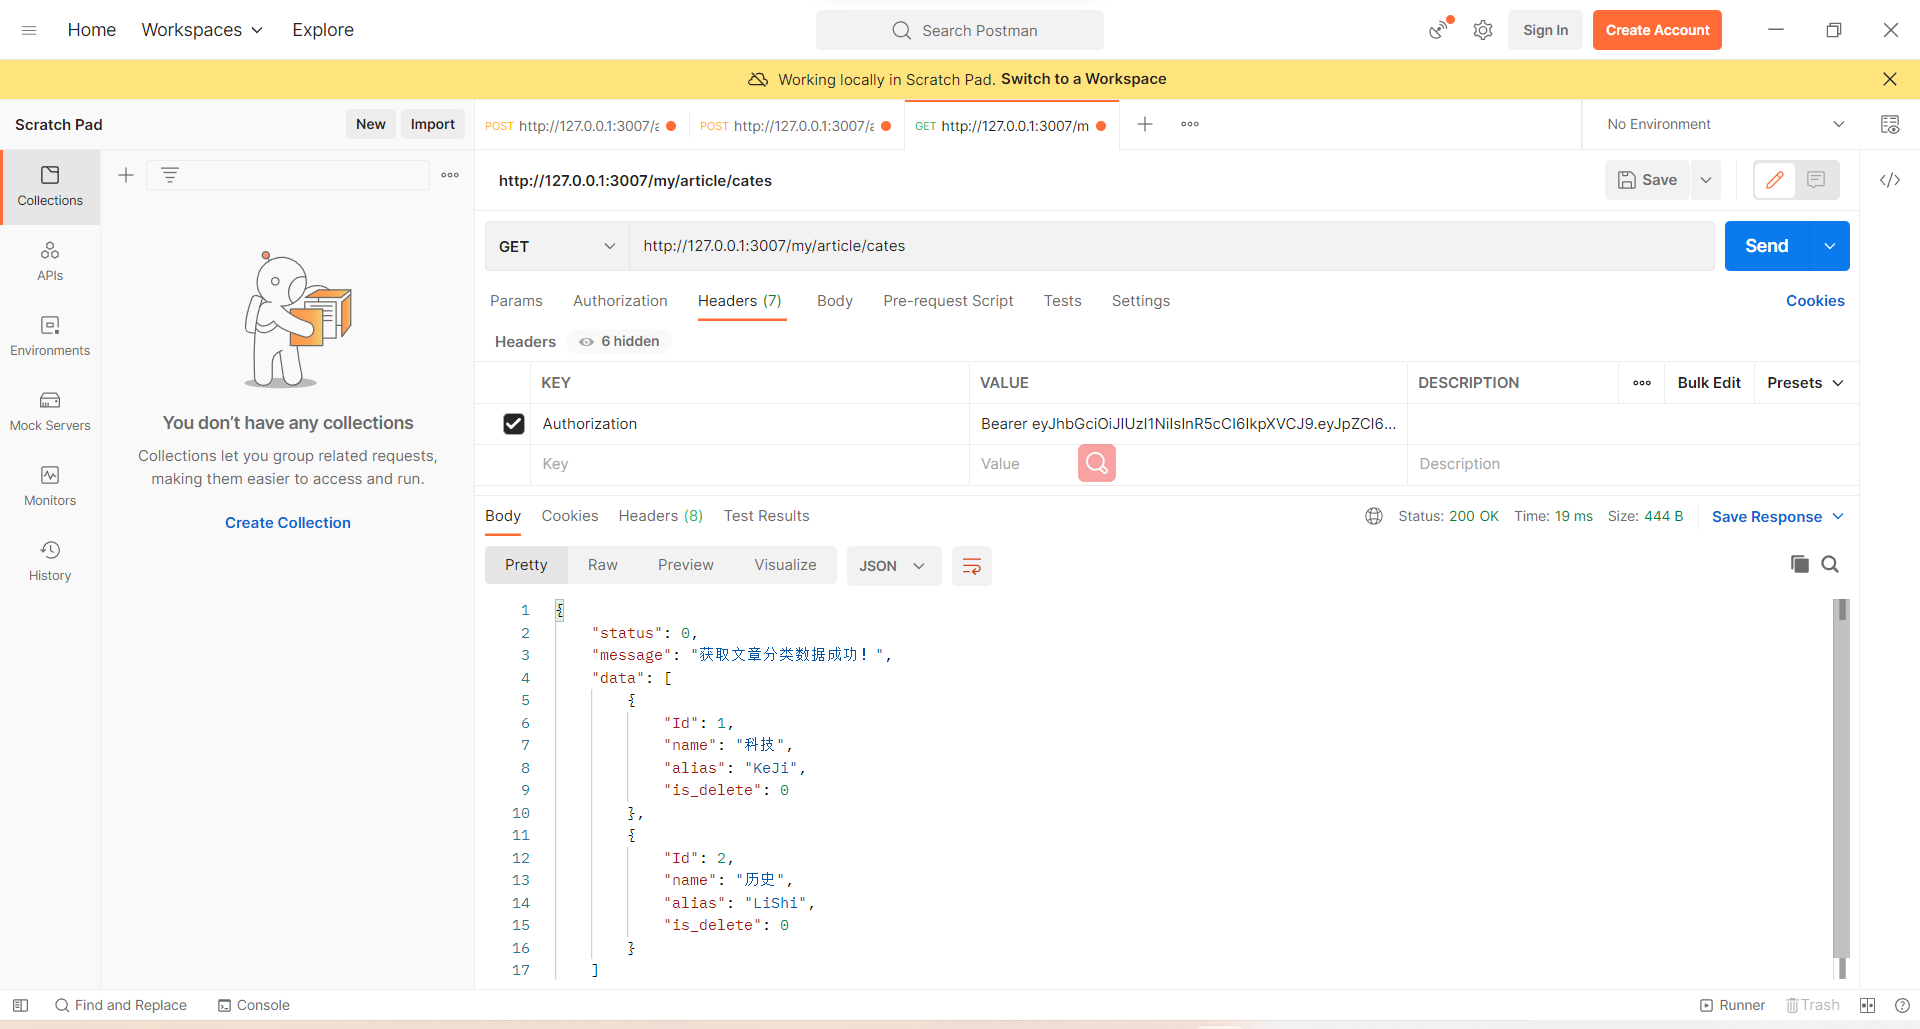Open the Console in status bar
The width and height of the screenshot is (1920, 1029).
coord(254,1005)
